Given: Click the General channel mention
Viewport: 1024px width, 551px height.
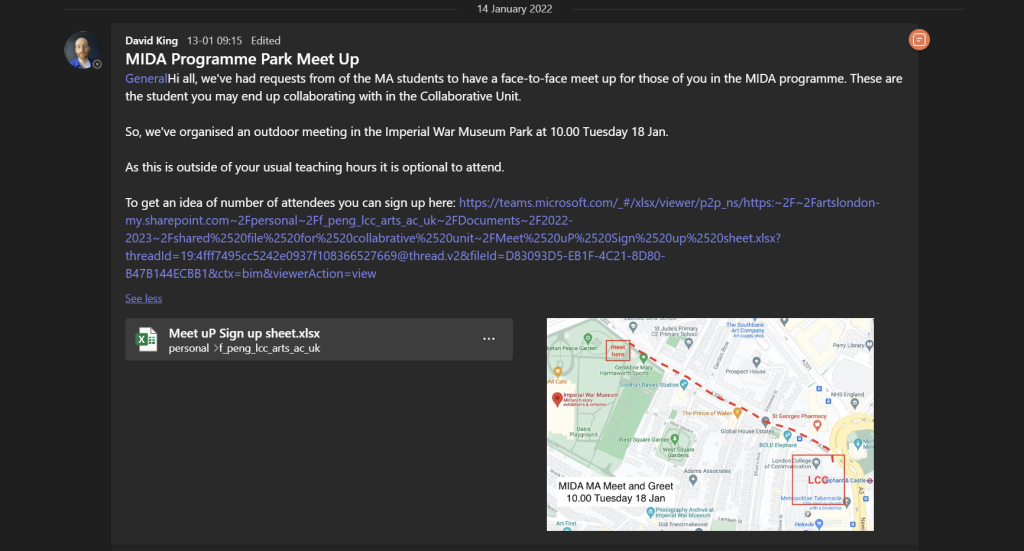Looking at the screenshot, I should coord(146,78).
